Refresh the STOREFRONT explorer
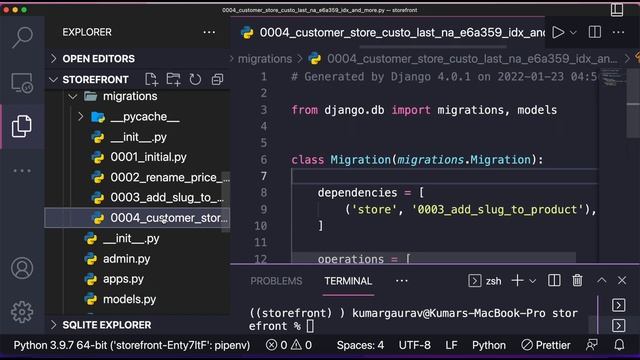The image size is (640, 360). click(196, 79)
